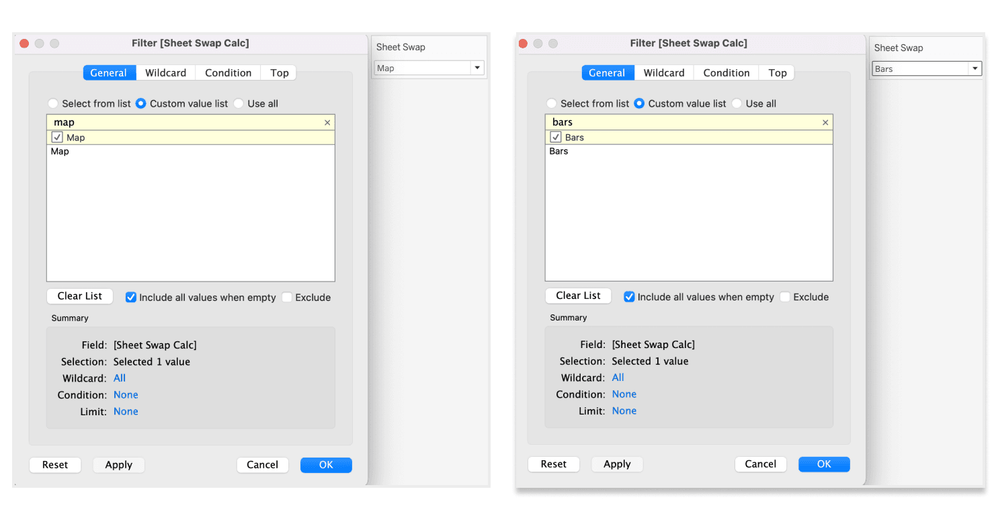Select 'Custom value list' radio in left dialog
The width and height of the screenshot is (1000, 520).
[141, 103]
